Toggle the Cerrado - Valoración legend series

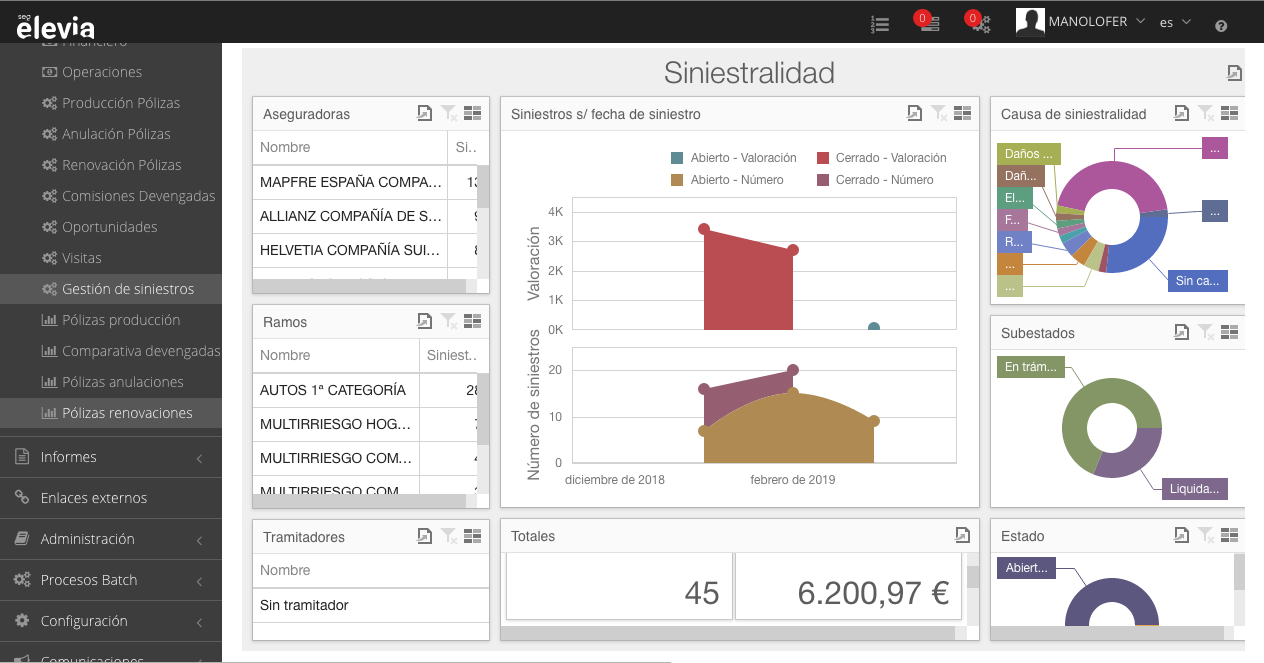(x=881, y=158)
